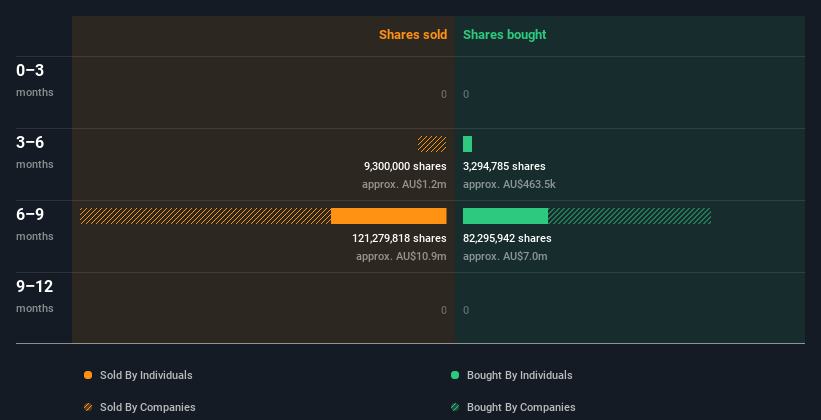Click the solid green bar in 6–9 months

point(505,216)
